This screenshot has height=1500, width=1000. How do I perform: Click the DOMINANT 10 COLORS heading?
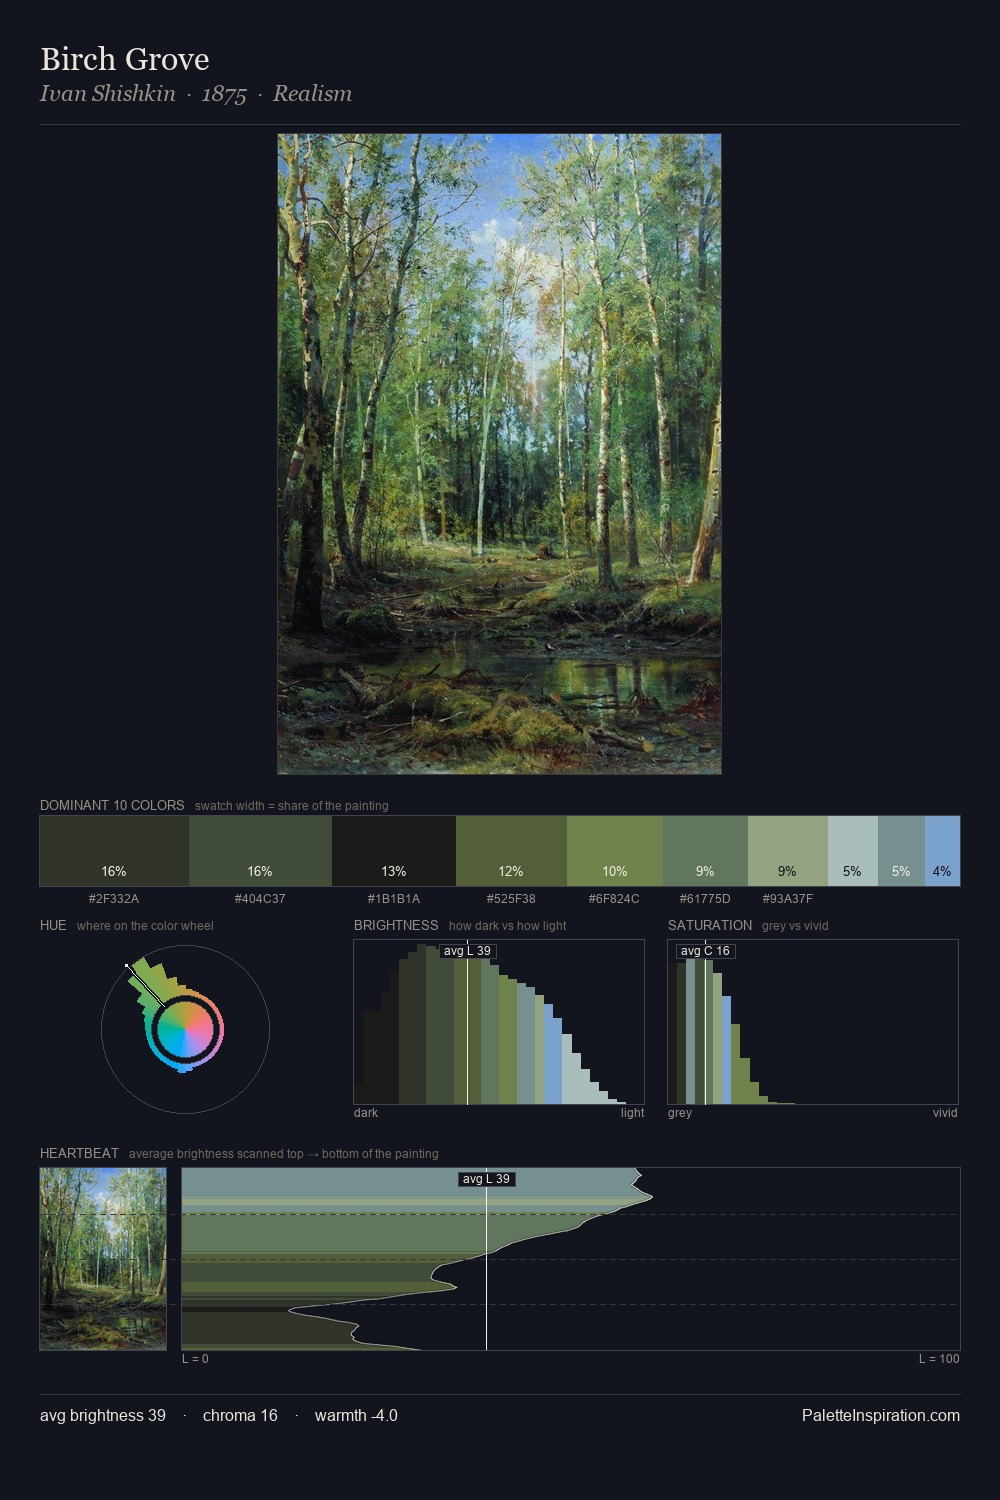click(x=112, y=805)
